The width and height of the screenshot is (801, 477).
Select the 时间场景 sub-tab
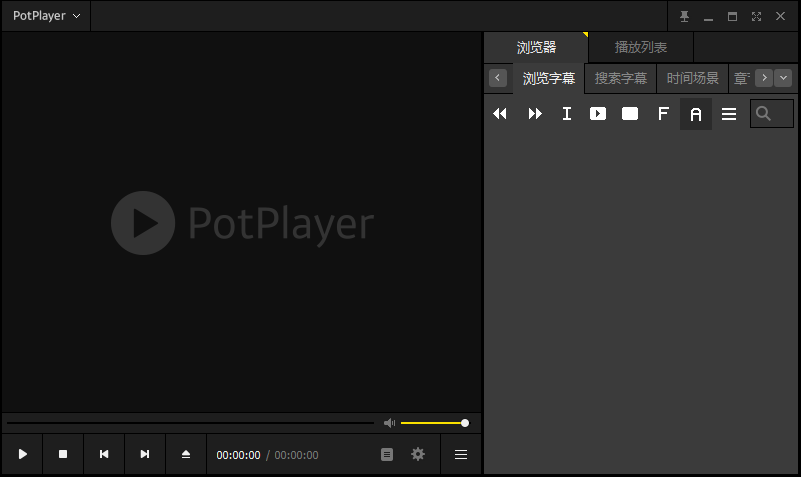click(692, 78)
